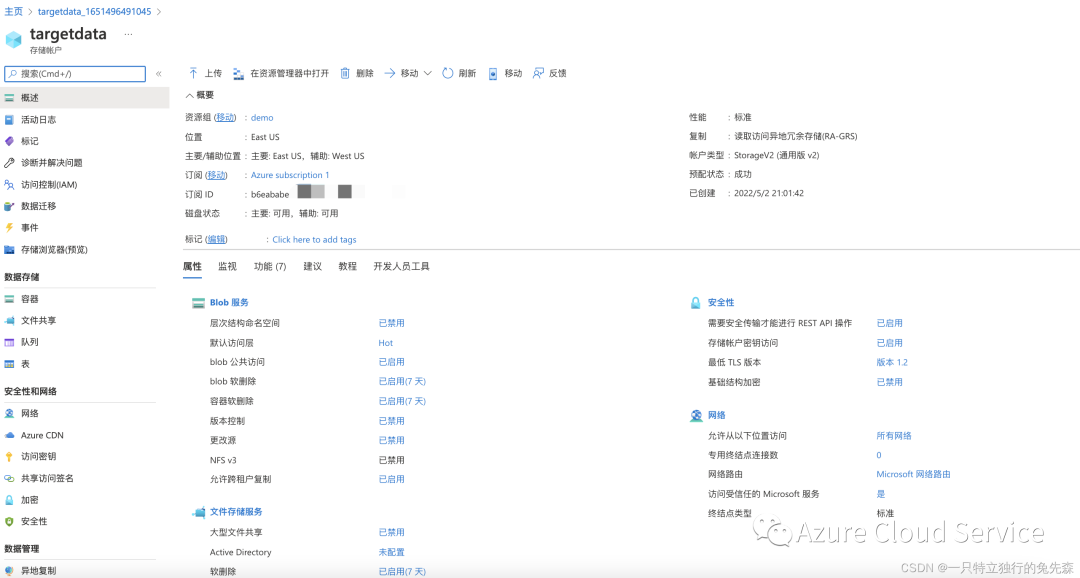Viewport: 1080px width, 578px height.
Task: Click the 移动 device icon beside 反馈
Action: (493, 74)
